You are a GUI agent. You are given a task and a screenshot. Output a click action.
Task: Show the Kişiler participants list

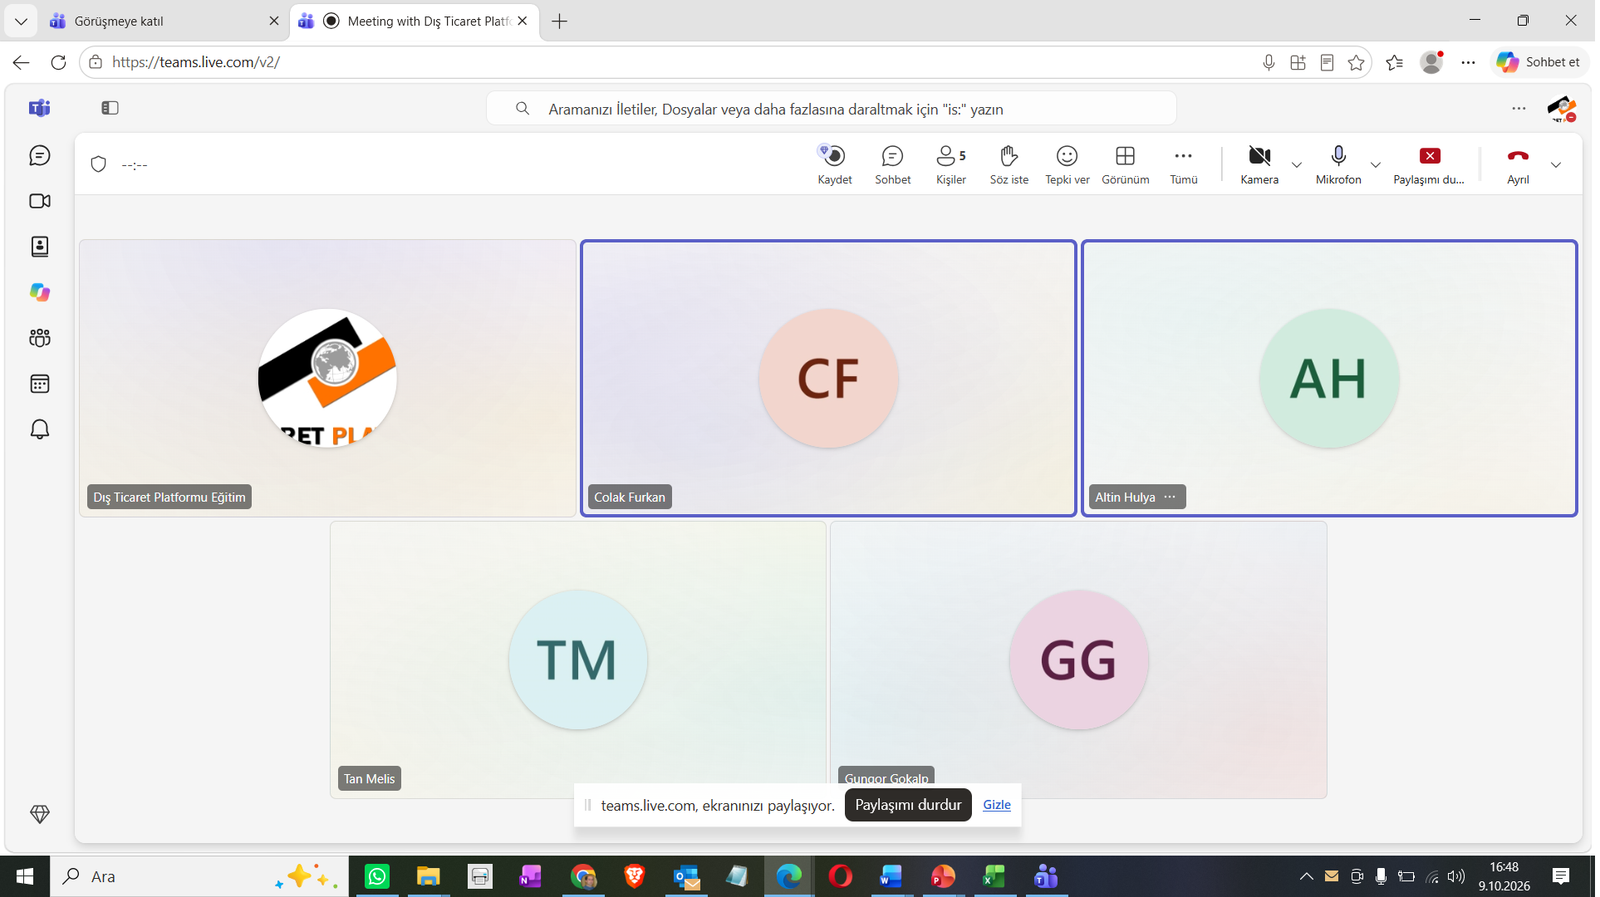950,165
